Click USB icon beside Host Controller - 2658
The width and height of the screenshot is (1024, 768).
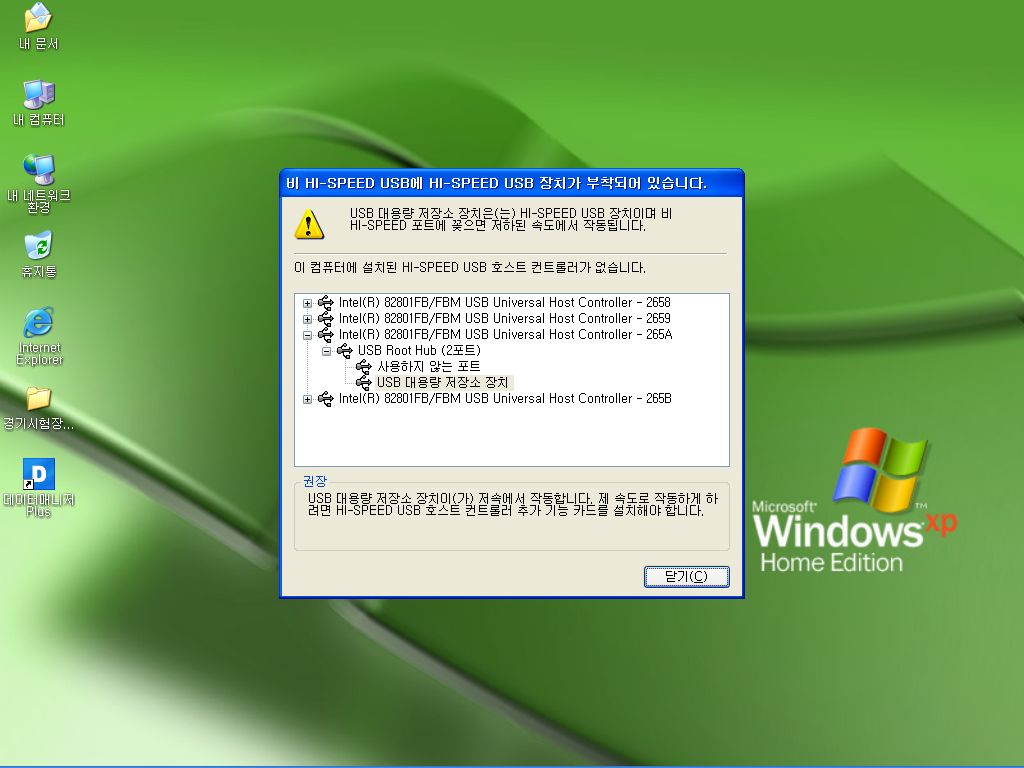coord(325,302)
